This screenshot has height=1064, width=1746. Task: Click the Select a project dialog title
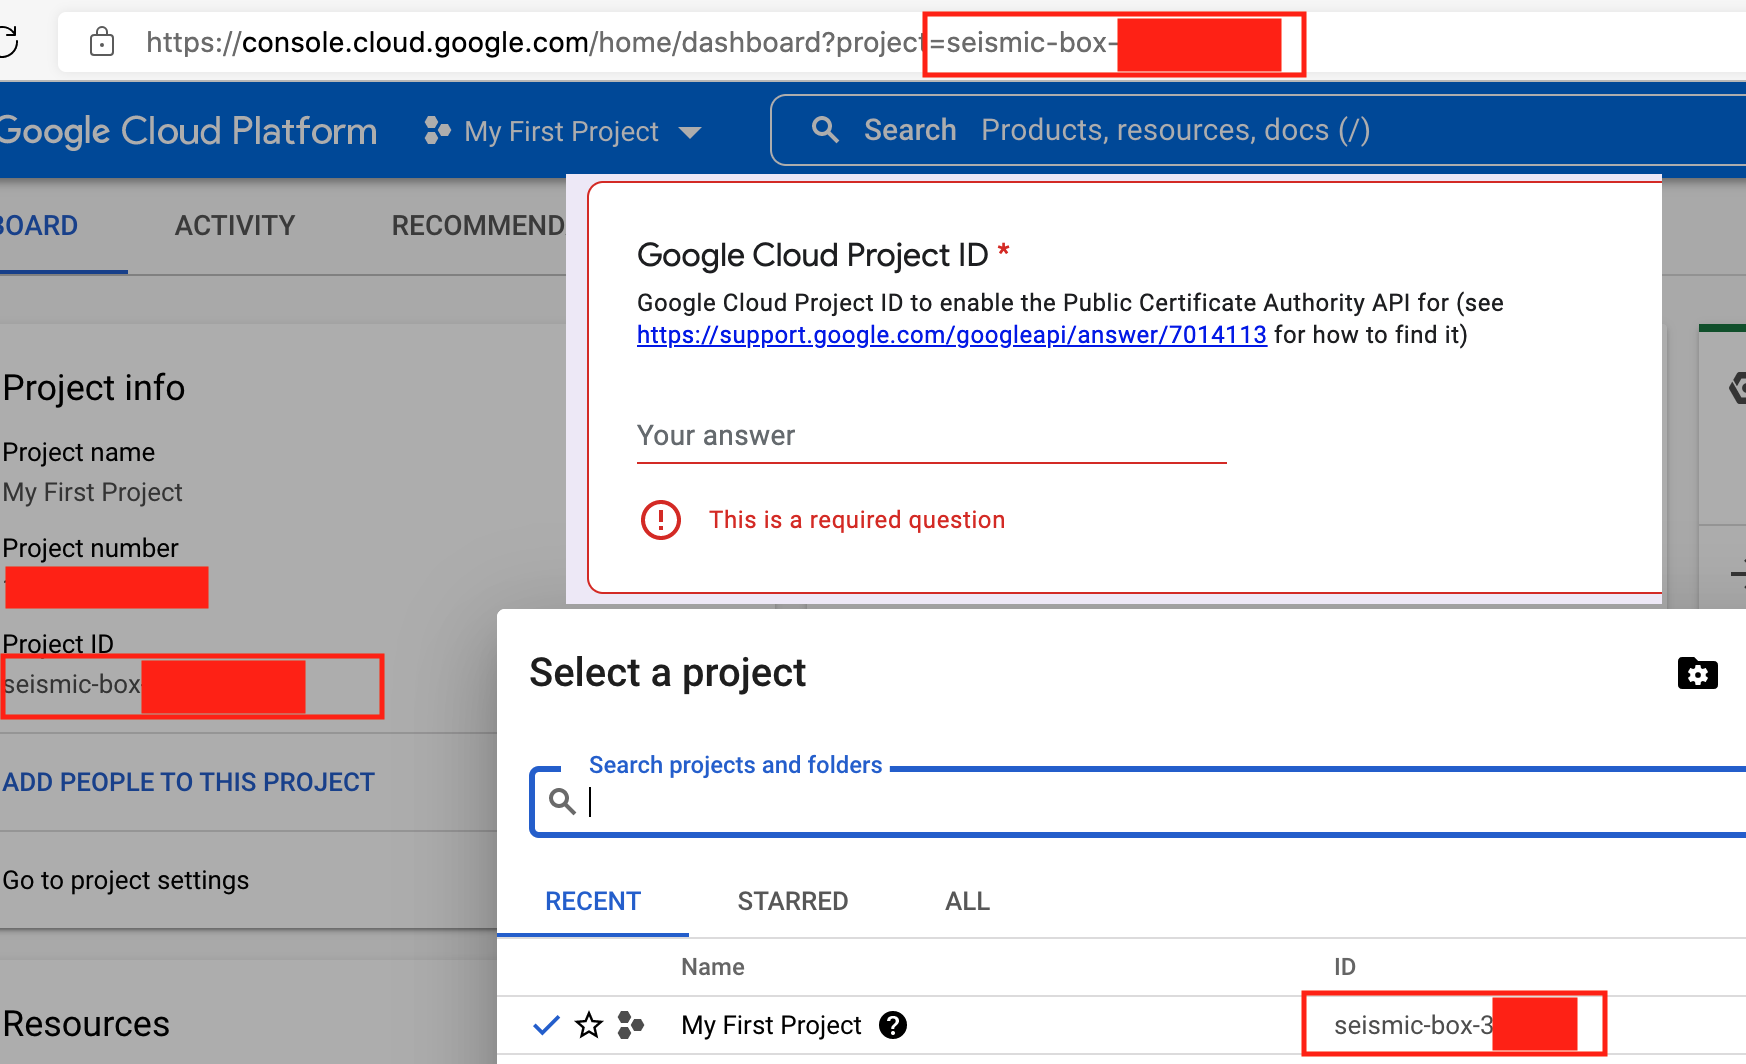pyautogui.click(x=667, y=673)
